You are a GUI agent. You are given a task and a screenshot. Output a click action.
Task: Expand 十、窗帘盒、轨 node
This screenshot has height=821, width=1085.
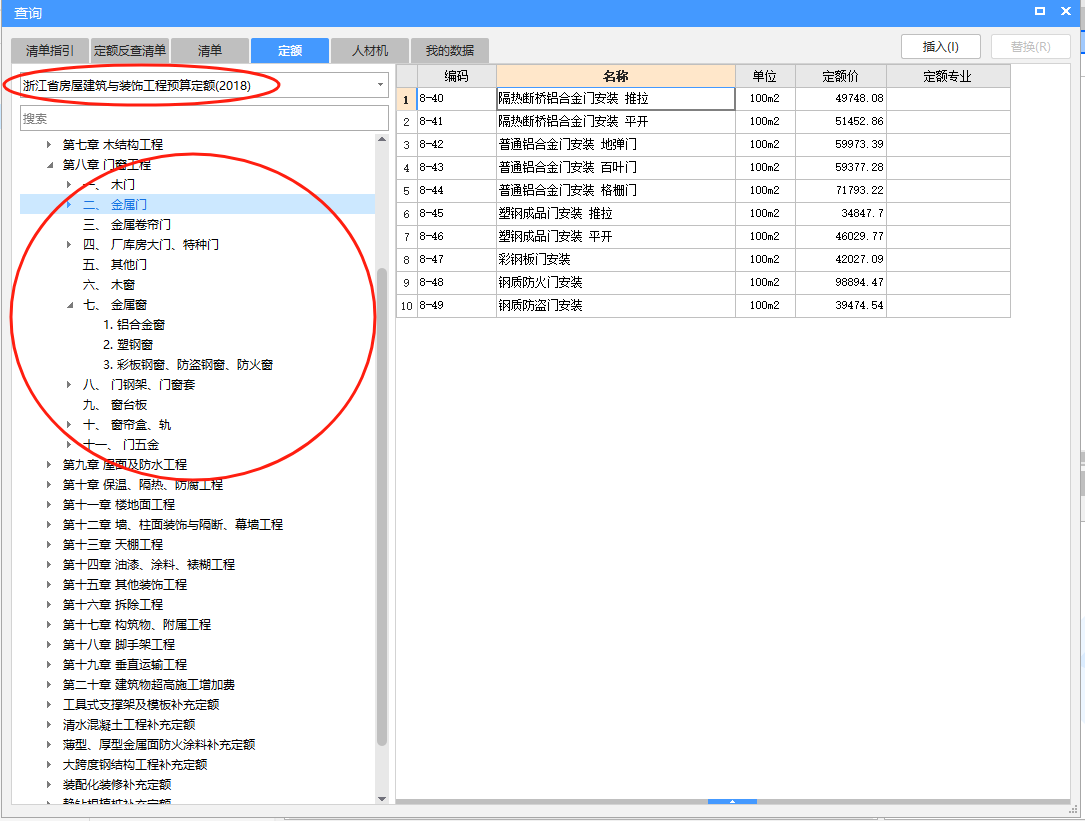[69, 425]
